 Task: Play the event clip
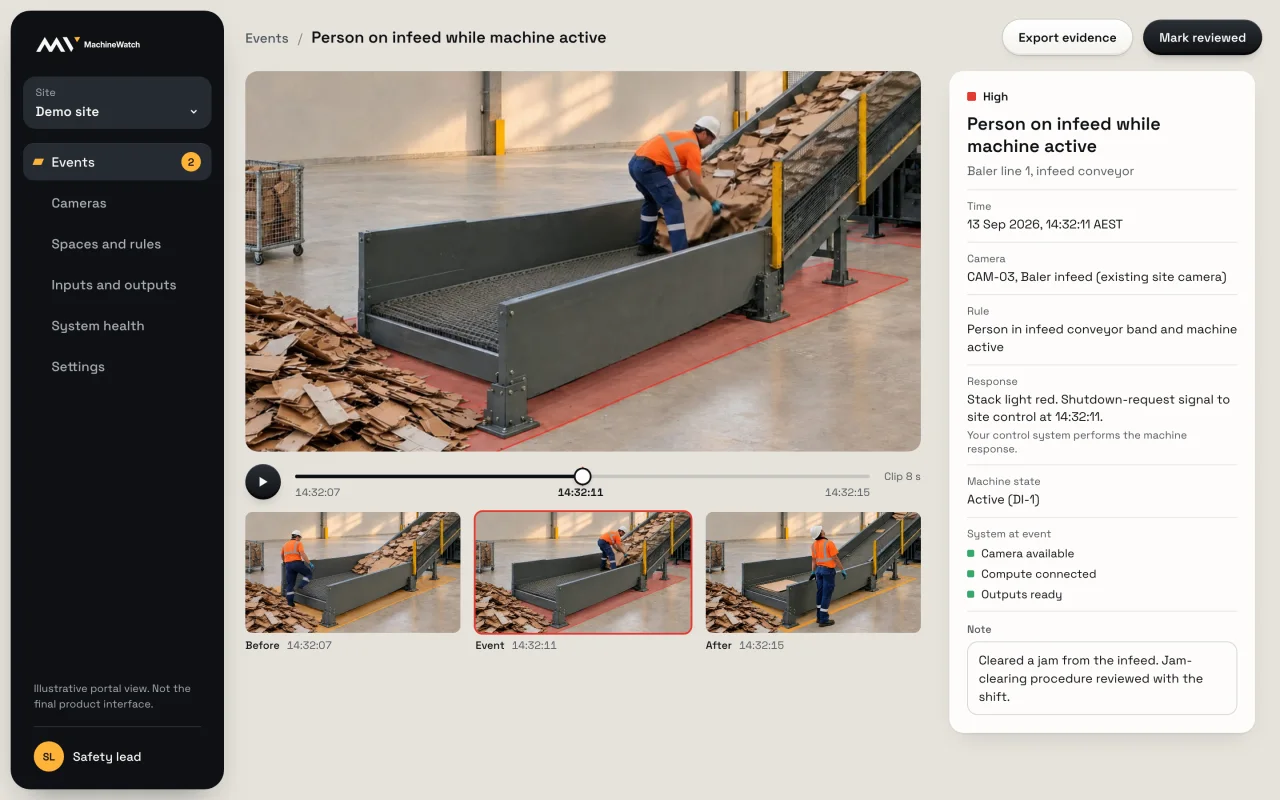(x=263, y=482)
